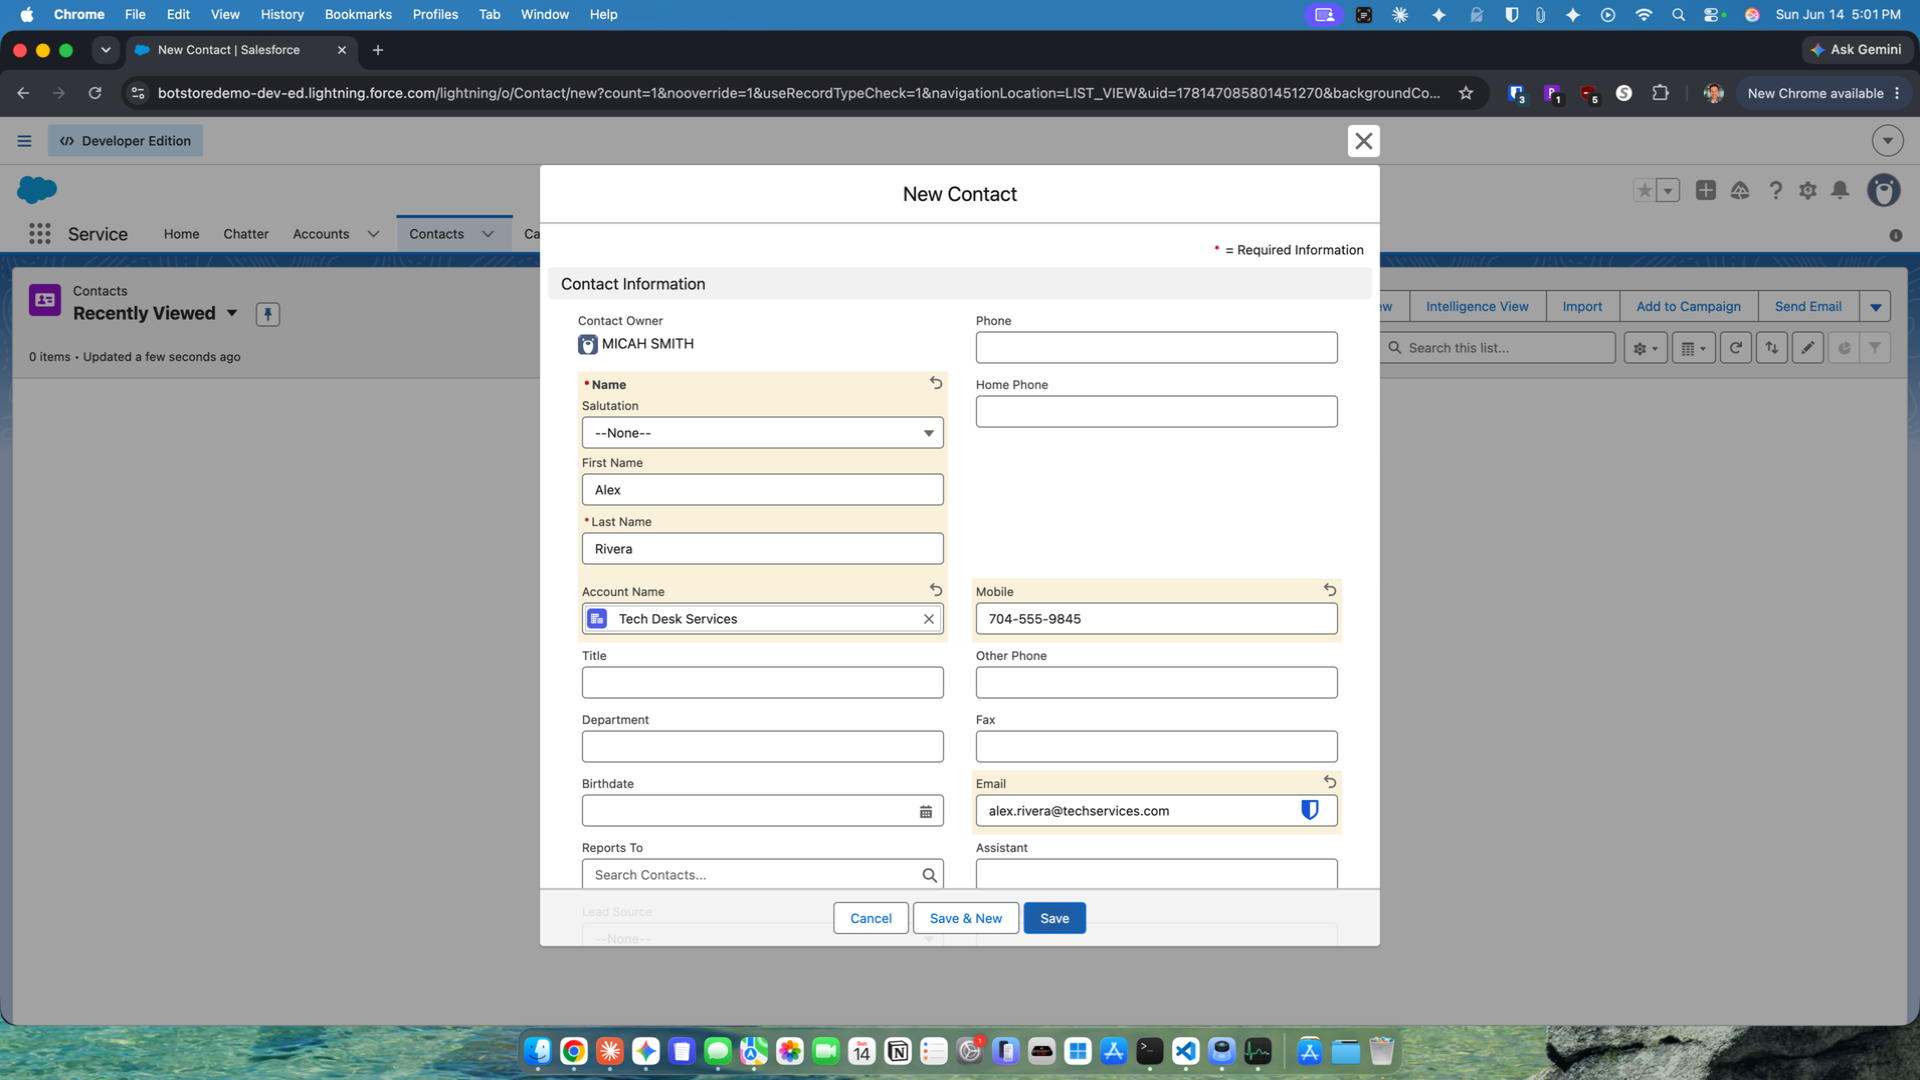Viewport: 1920px width, 1080px height.
Task: Click the Department input field
Action: pos(762,747)
